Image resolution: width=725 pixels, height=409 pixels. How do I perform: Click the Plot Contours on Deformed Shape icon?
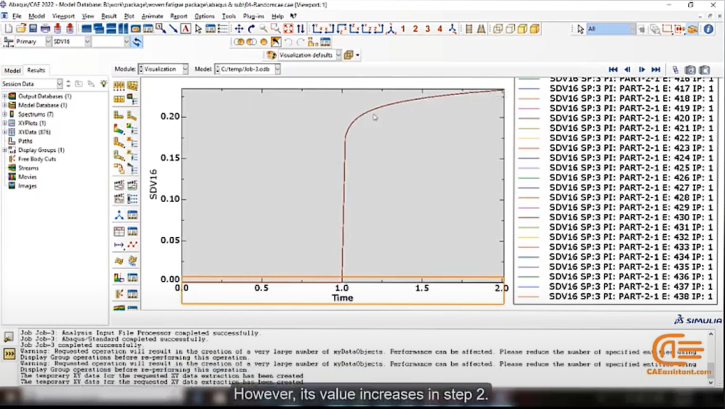tap(119, 129)
